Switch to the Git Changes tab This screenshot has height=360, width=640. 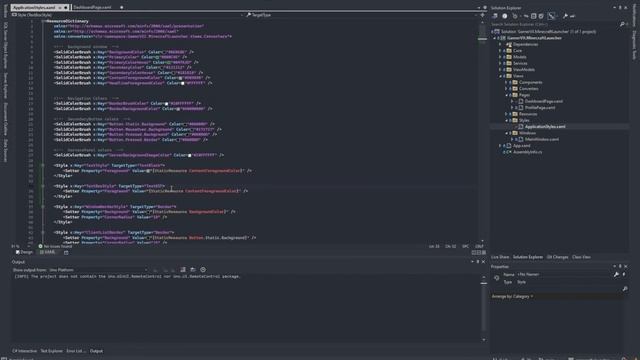click(x=557, y=257)
